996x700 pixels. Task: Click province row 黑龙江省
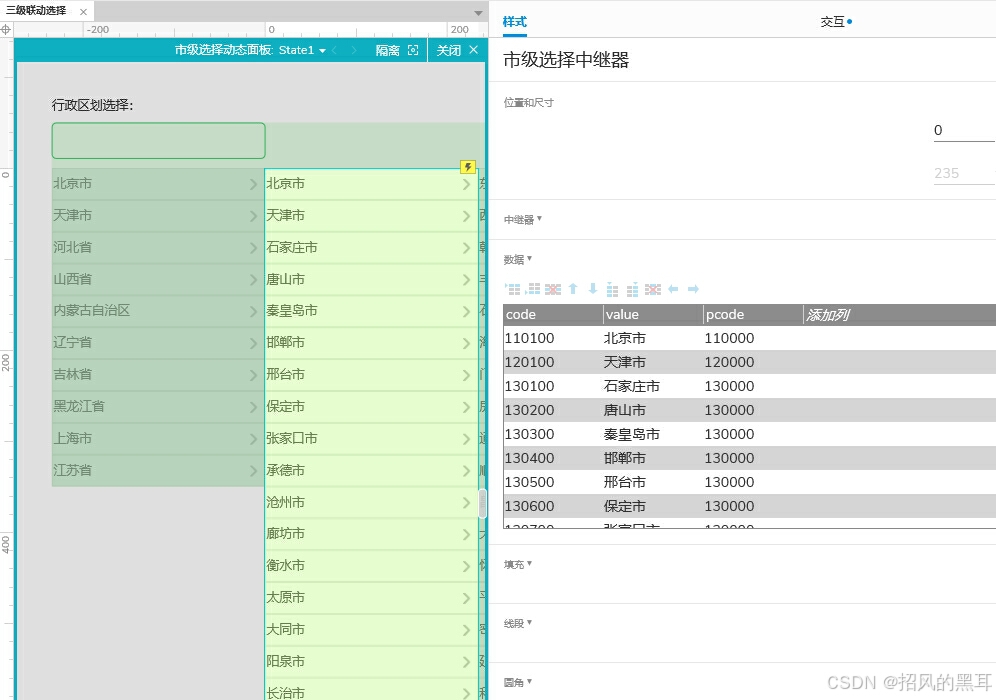click(158, 407)
